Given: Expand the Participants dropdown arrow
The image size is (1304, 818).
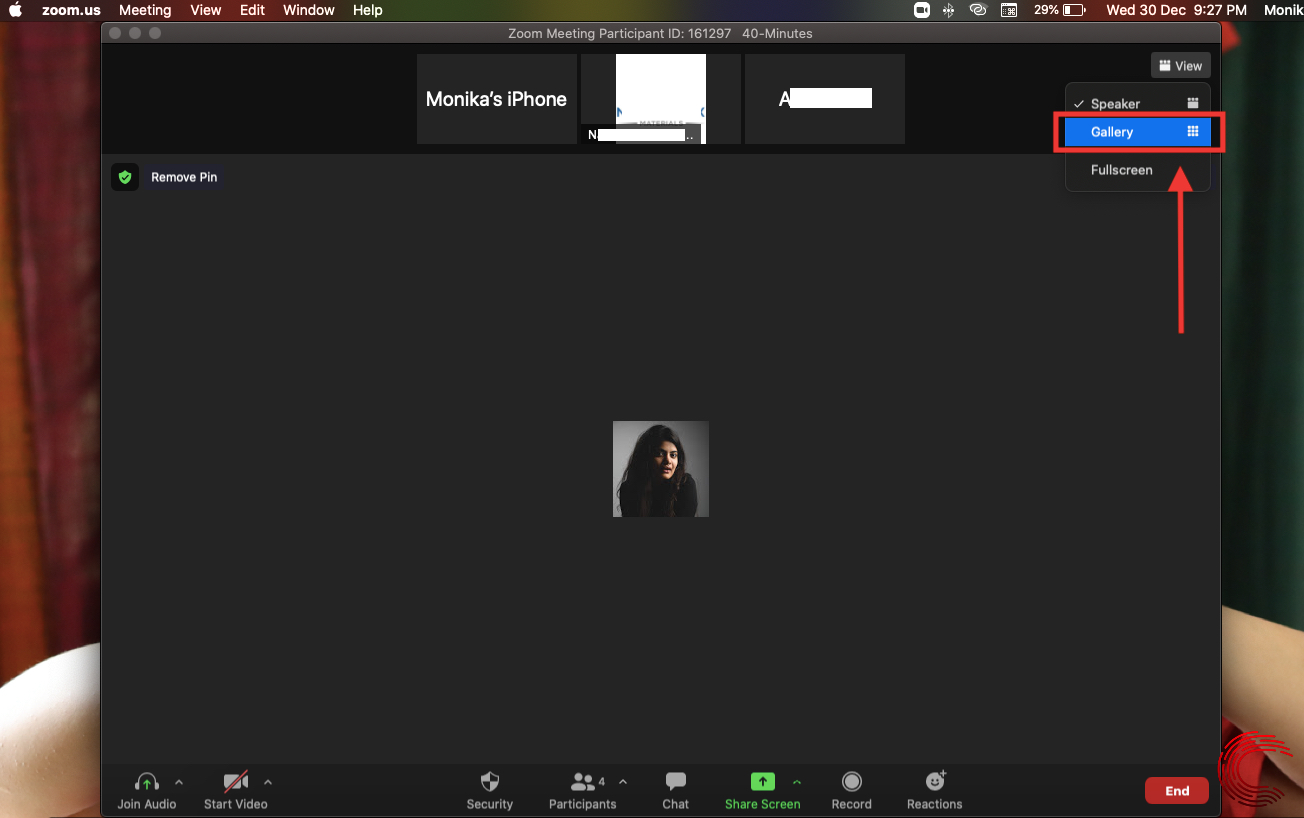Looking at the screenshot, I should pyautogui.click(x=622, y=784).
